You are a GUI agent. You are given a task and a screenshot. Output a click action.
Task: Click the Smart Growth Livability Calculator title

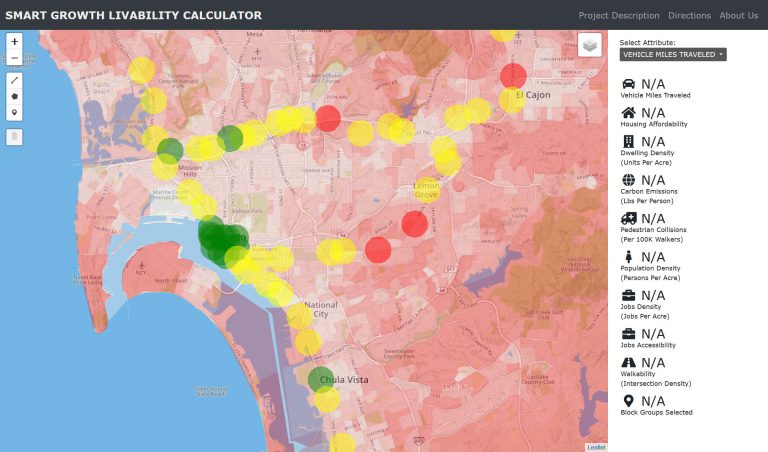click(134, 15)
